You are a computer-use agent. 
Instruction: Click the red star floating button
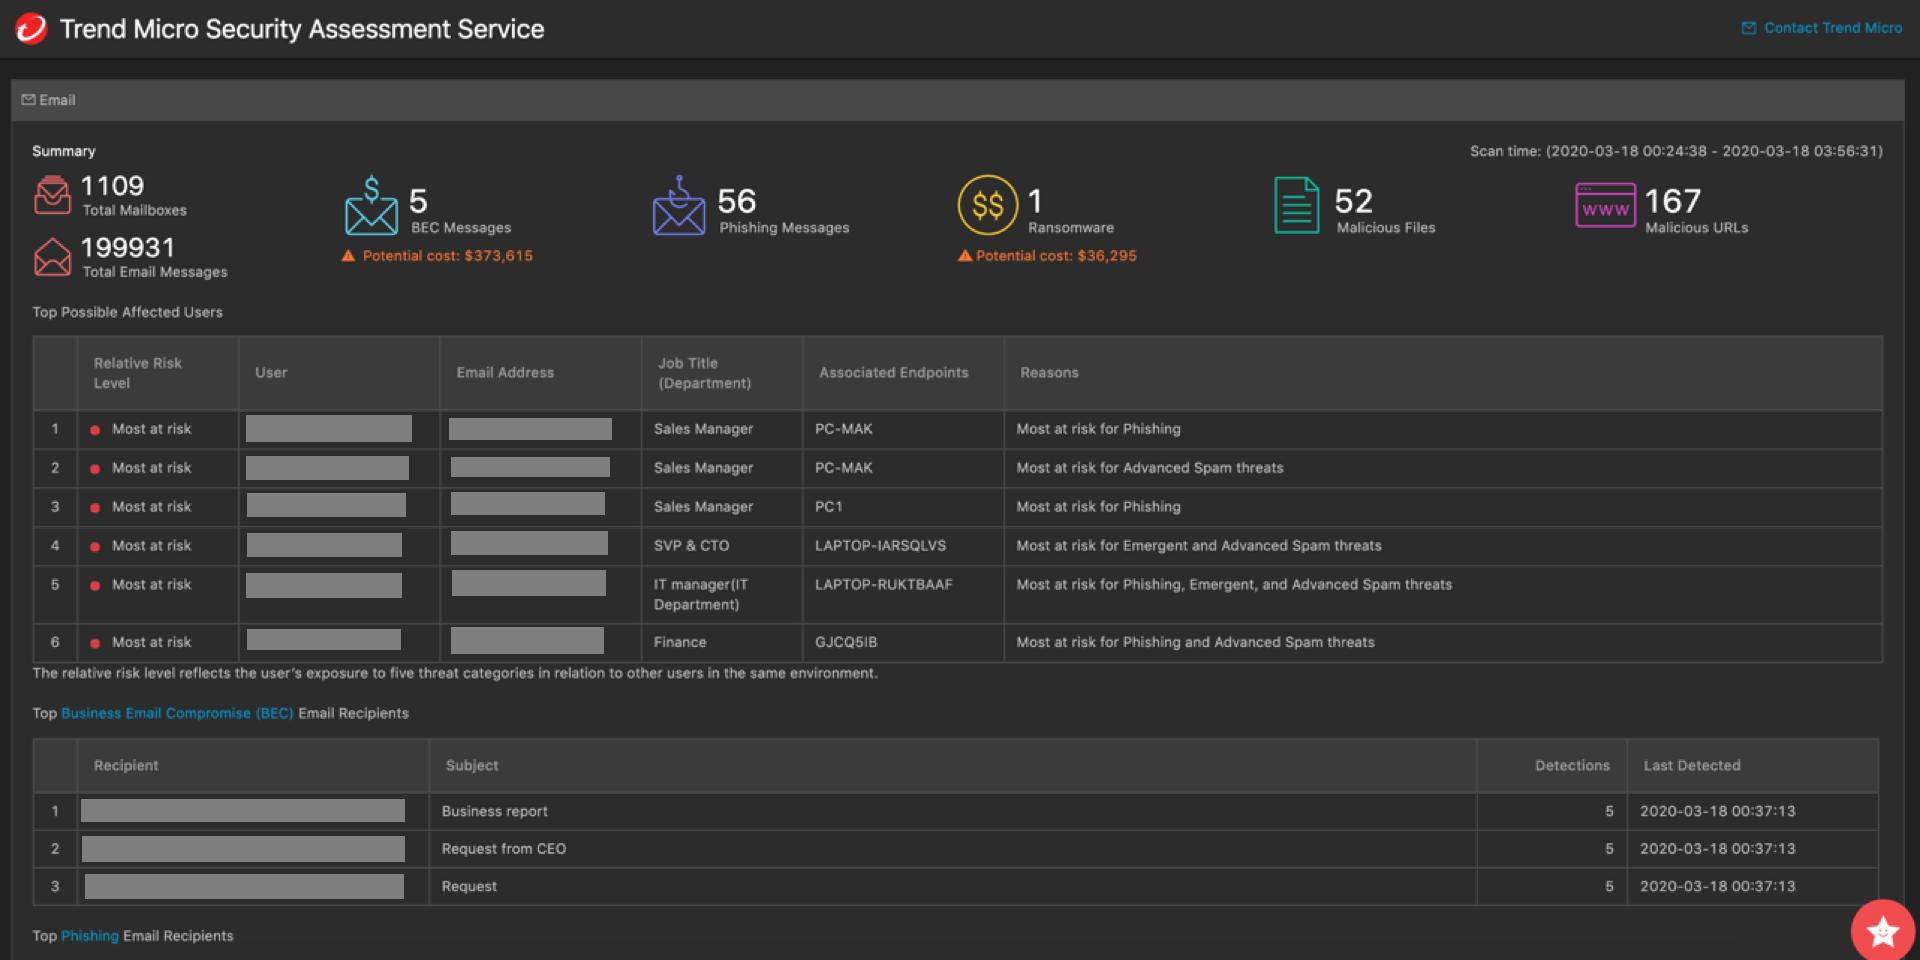1882,931
